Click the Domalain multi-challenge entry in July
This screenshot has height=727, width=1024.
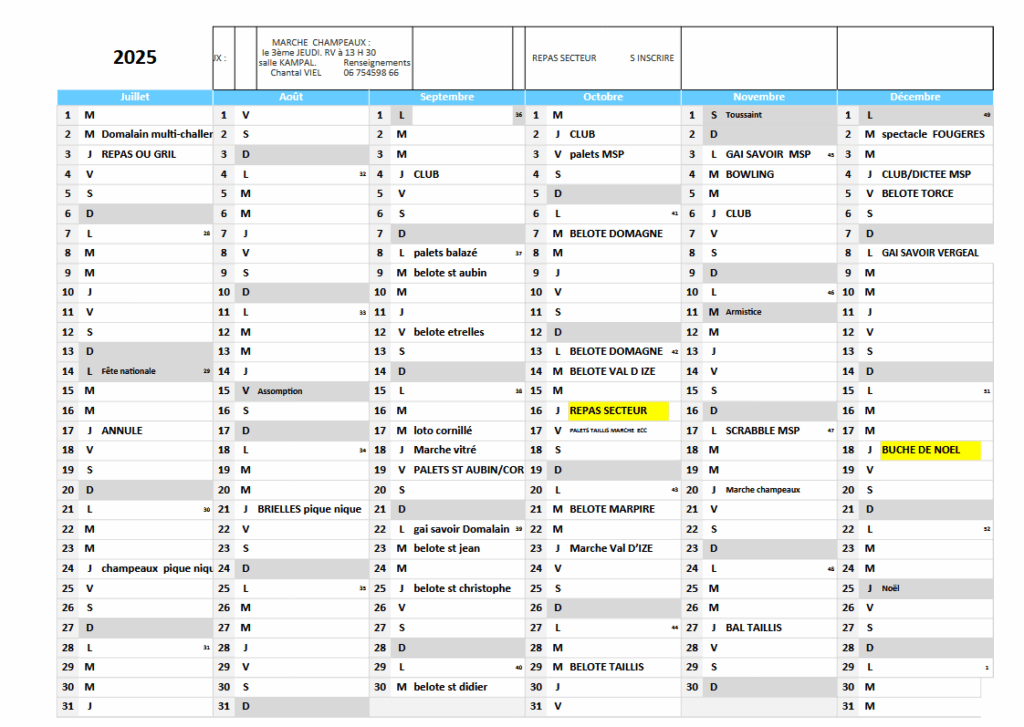tap(157, 134)
